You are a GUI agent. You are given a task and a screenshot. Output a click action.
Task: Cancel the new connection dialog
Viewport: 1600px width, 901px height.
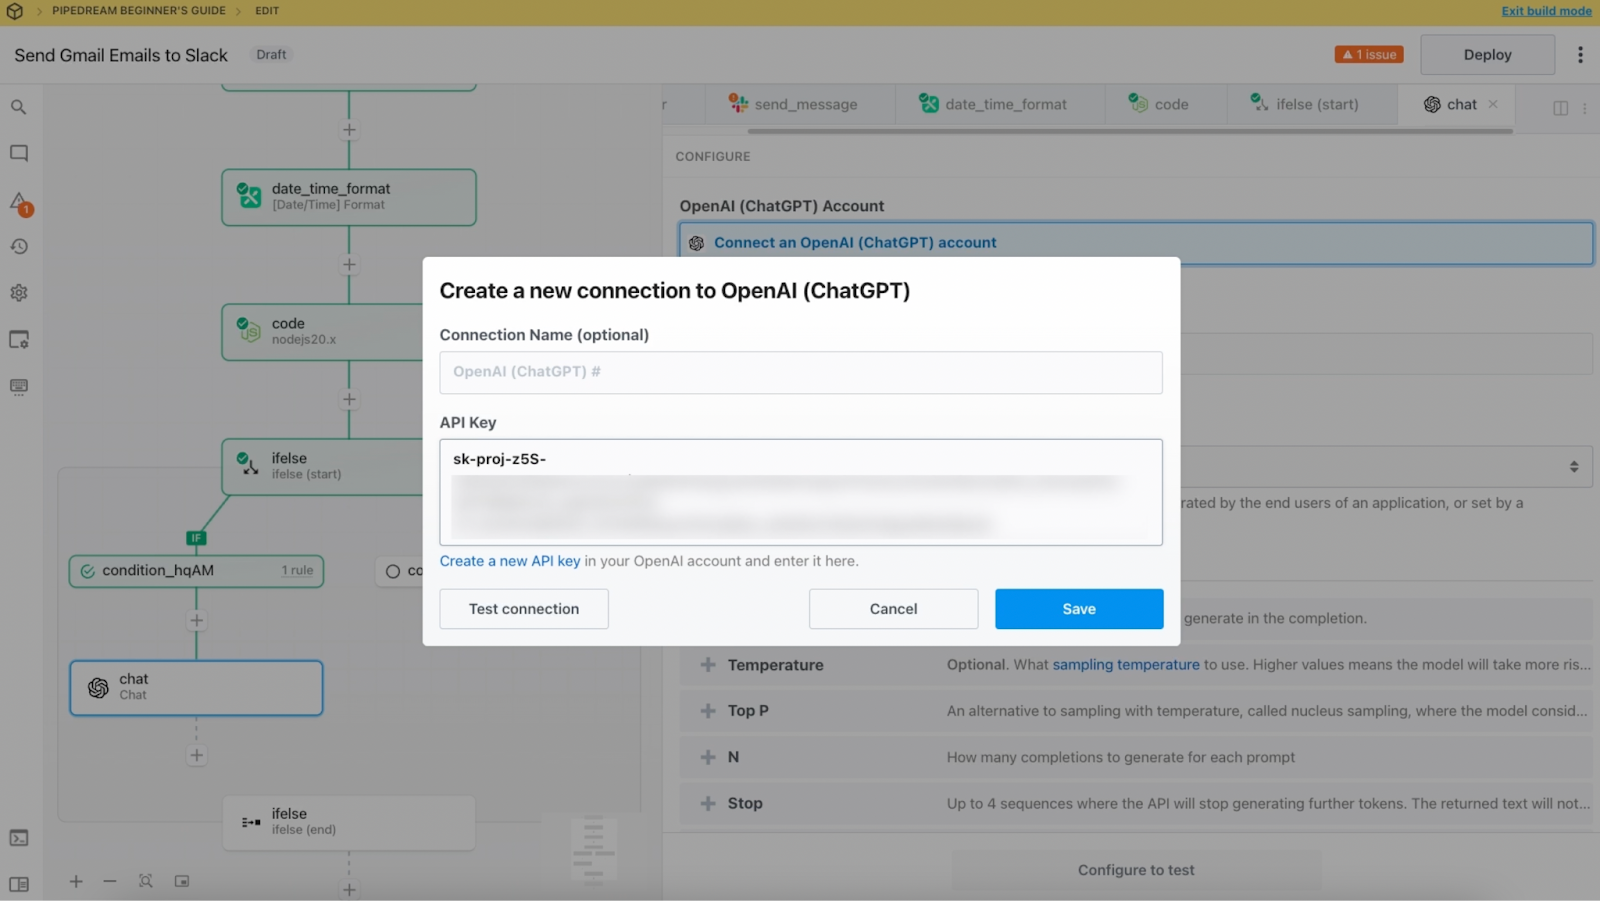pos(893,609)
